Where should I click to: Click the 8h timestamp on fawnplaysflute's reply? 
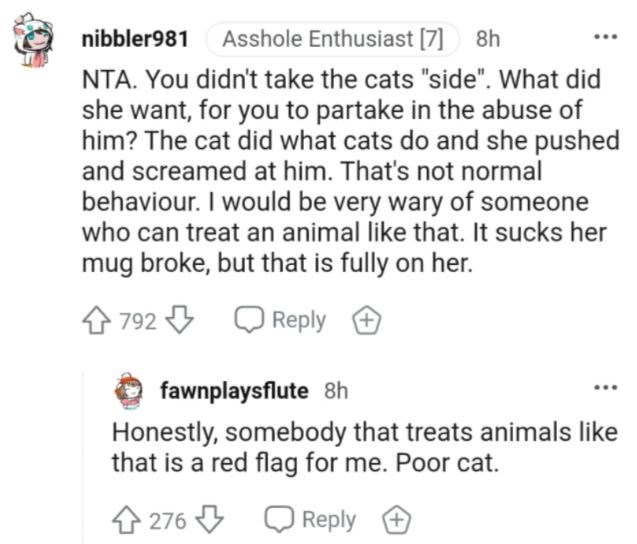pos(336,391)
